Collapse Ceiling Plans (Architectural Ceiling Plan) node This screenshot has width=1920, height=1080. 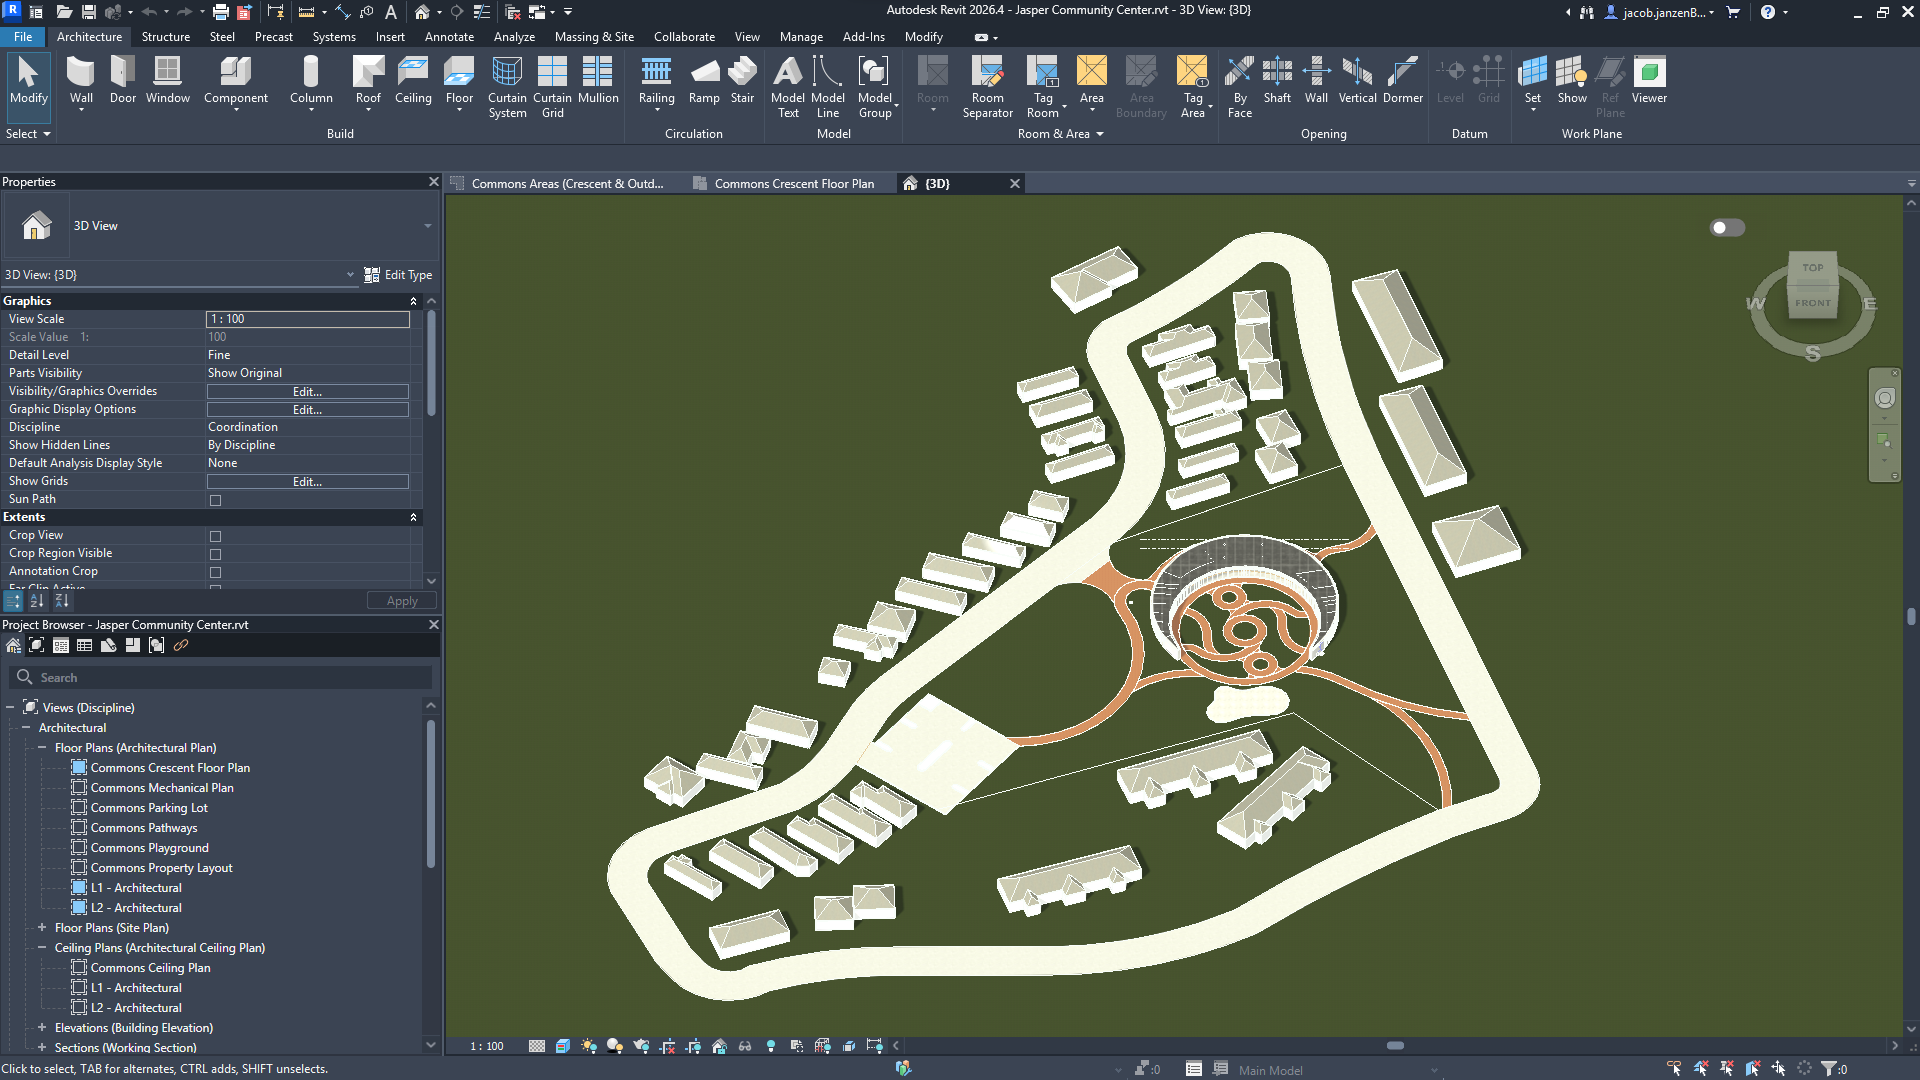click(42, 948)
